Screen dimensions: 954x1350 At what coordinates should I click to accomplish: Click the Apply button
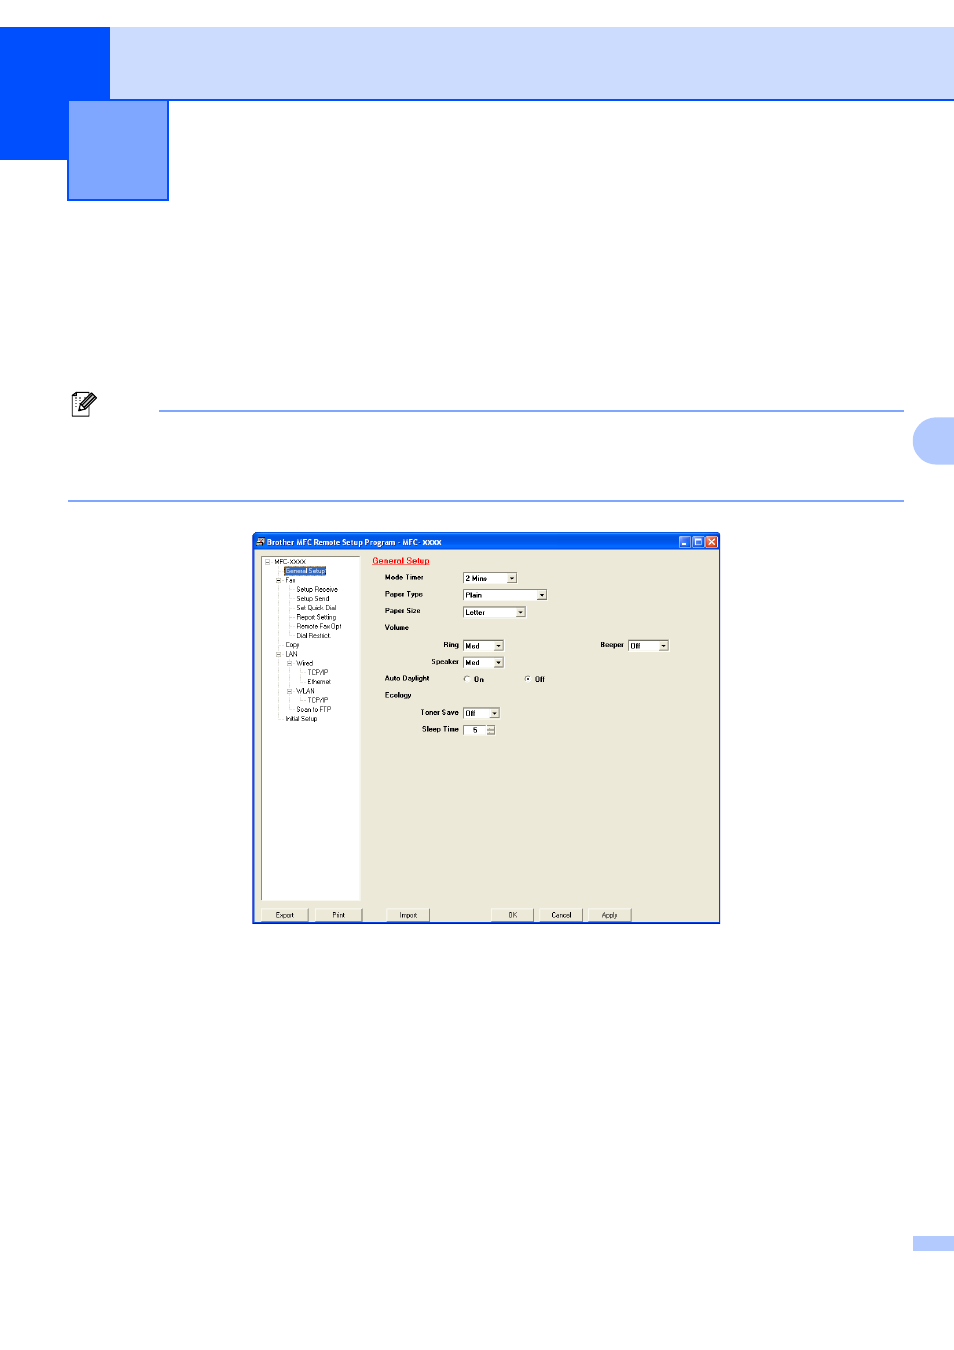(609, 915)
